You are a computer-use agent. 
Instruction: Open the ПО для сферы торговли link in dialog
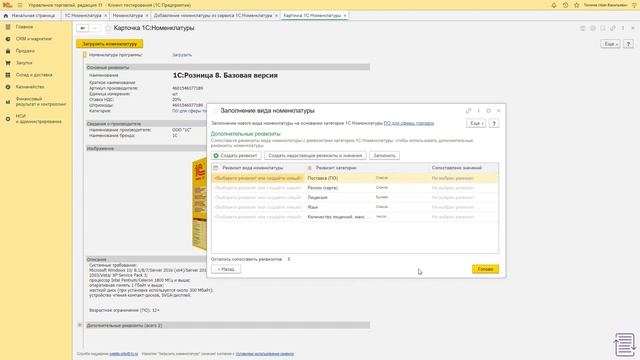pos(409,123)
